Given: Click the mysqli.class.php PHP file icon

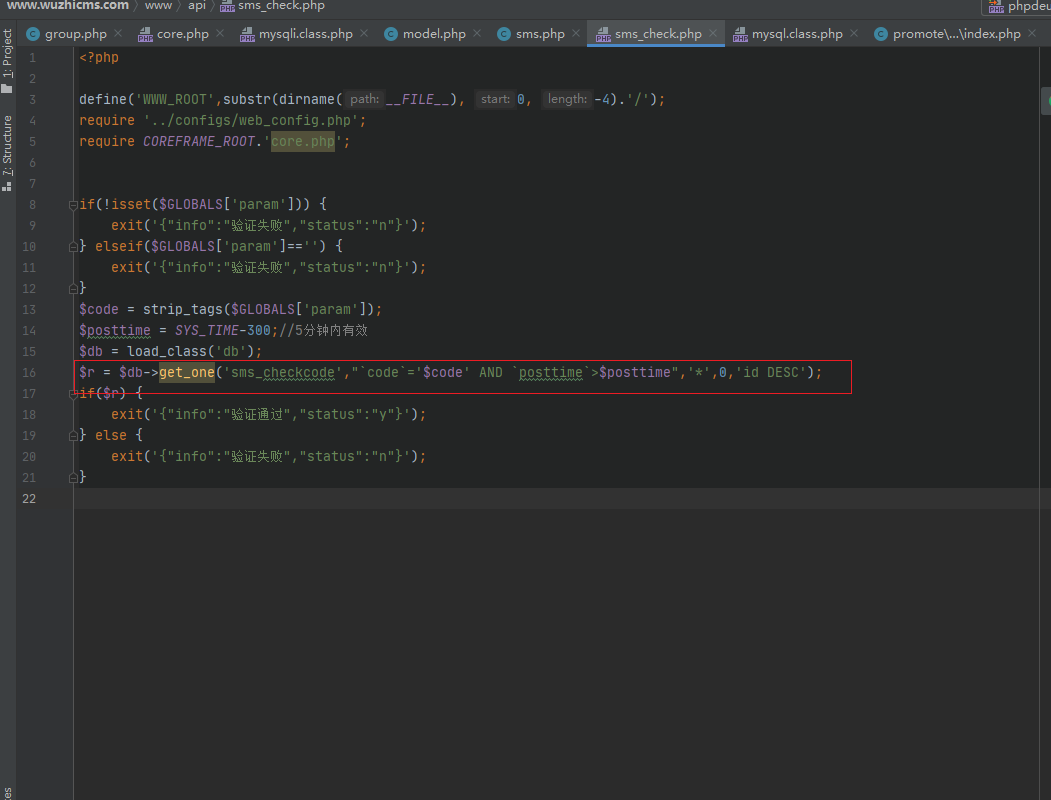Looking at the screenshot, I should tap(247, 34).
